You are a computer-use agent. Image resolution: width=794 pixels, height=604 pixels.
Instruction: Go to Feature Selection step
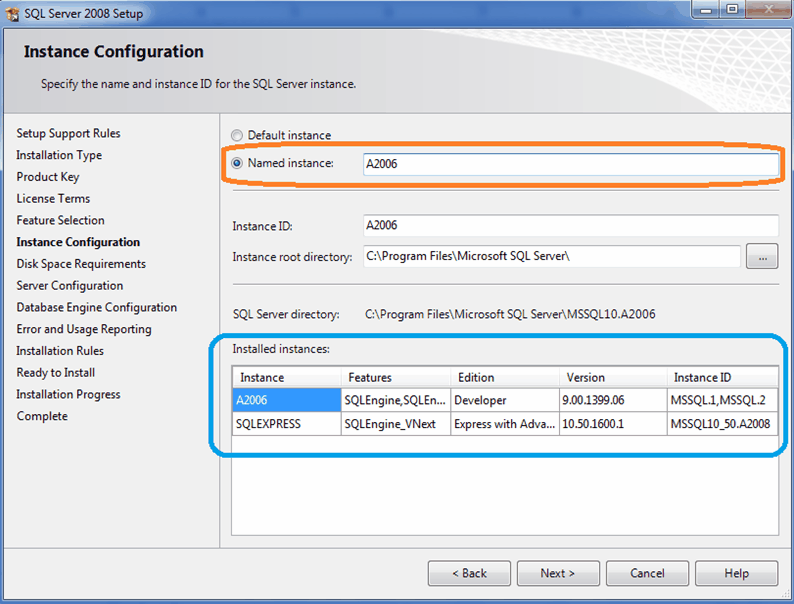pyautogui.click(x=60, y=220)
